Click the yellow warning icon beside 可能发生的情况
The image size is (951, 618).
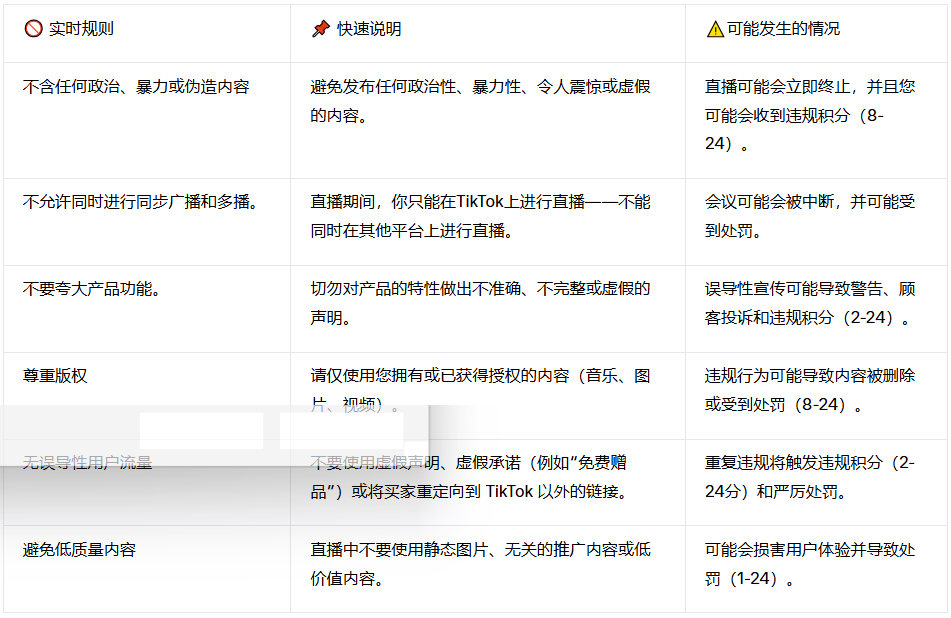714,29
